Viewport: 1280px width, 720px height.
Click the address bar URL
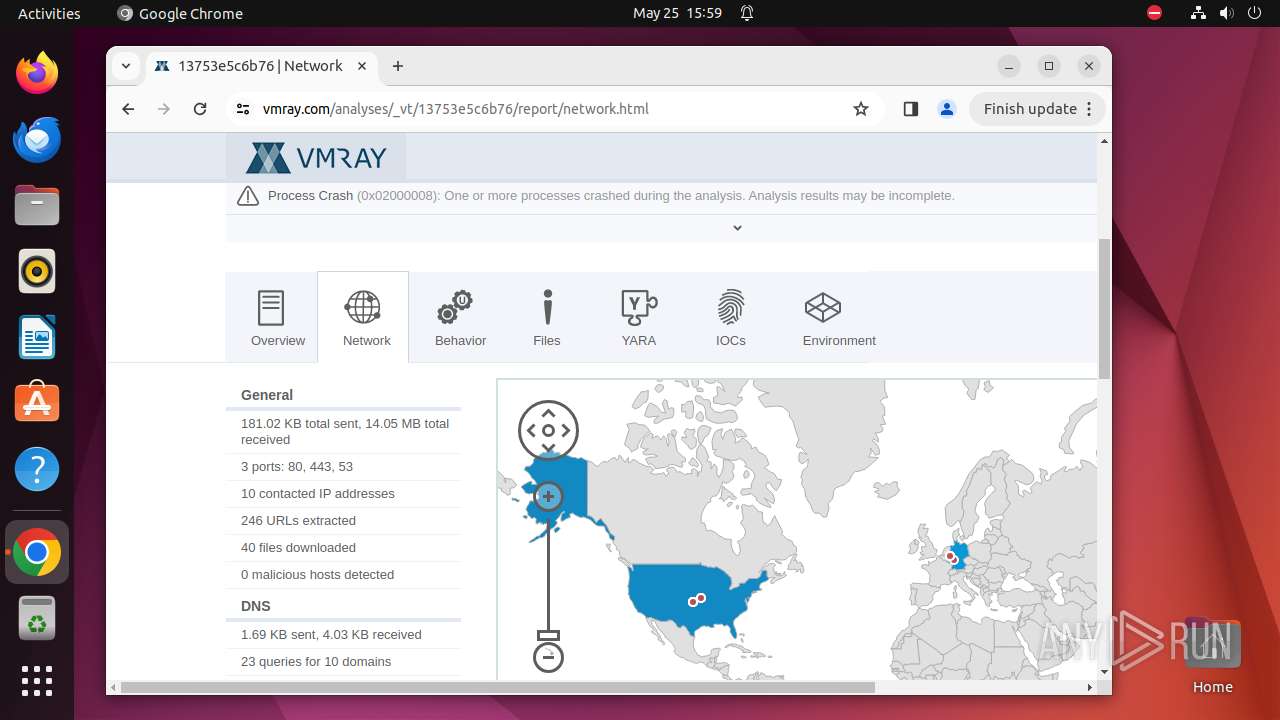(x=455, y=109)
